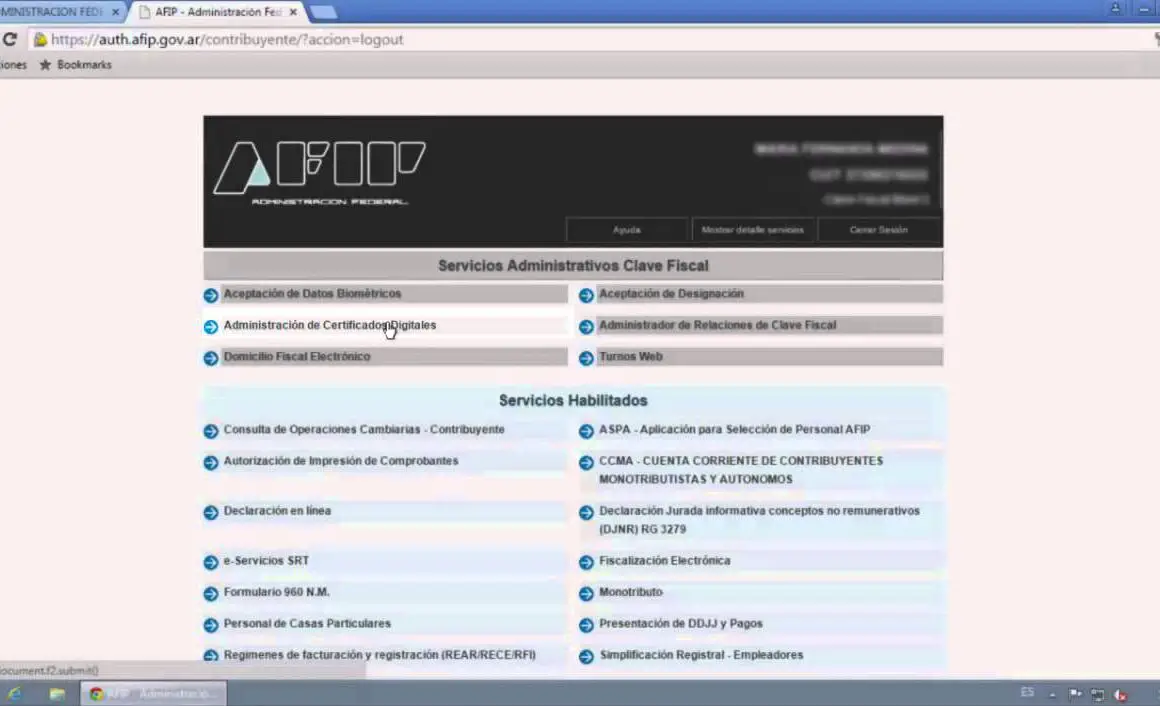Open the Fiscalización Electrónica link

tap(664, 561)
